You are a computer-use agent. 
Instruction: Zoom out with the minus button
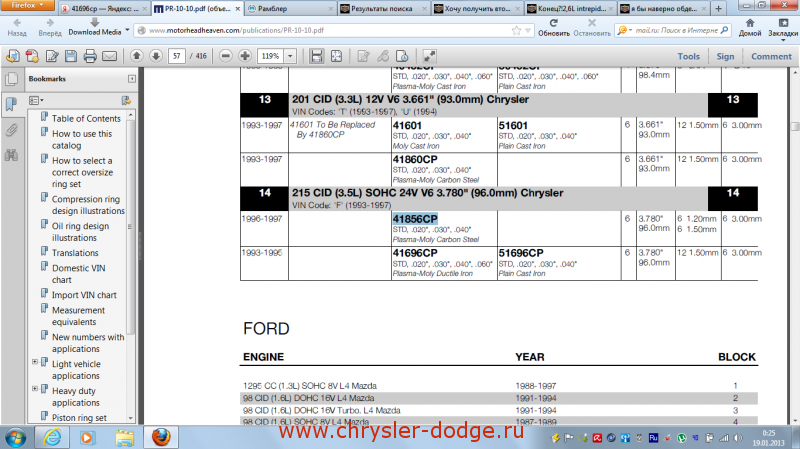click(x=226, y=56)
